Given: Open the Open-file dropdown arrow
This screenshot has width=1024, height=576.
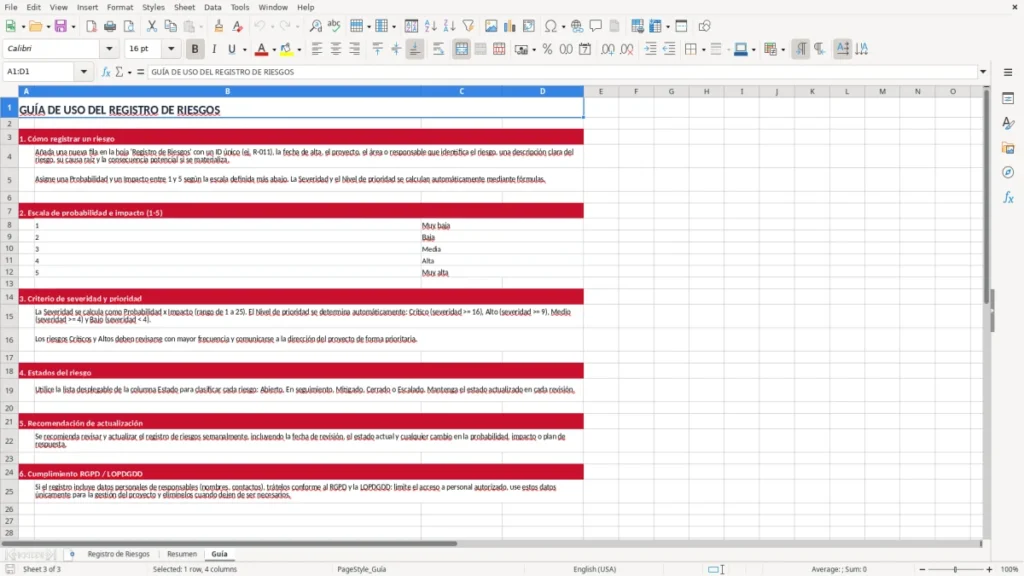Looking at the screenshot, I should 48,27.
